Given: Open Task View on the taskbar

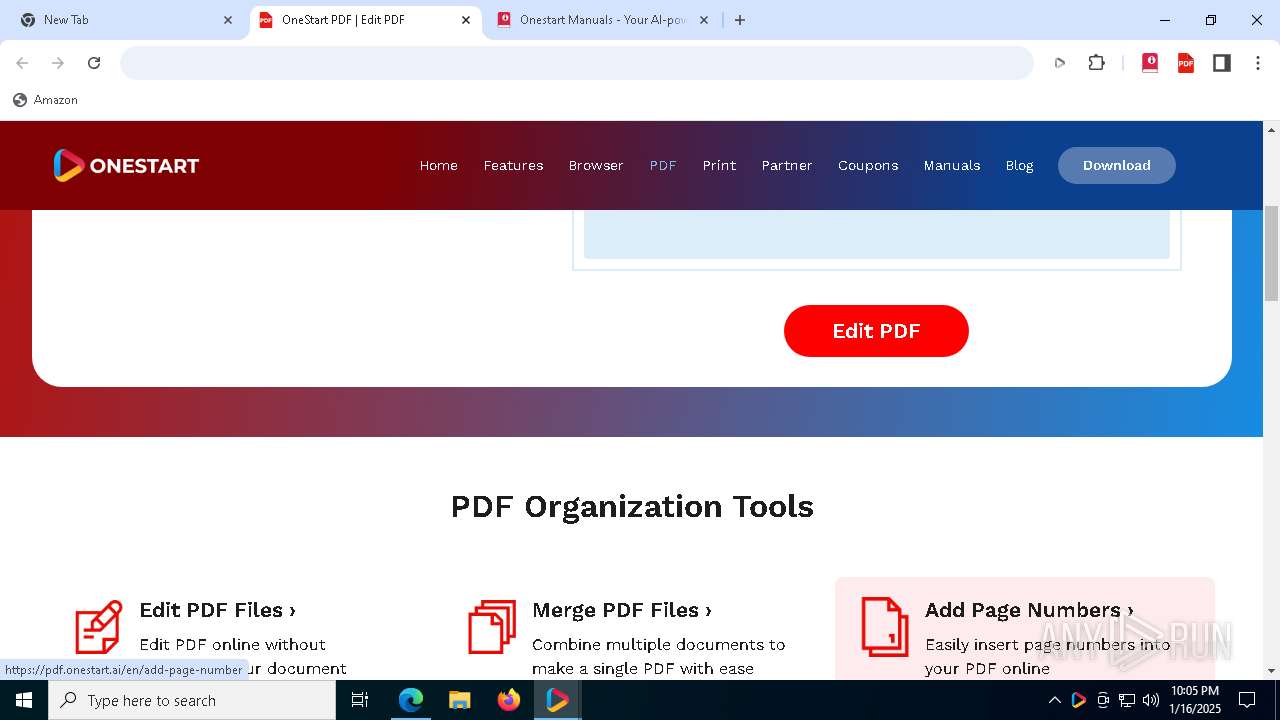Looking at the screenshot, I should click(x=360, y=700).
